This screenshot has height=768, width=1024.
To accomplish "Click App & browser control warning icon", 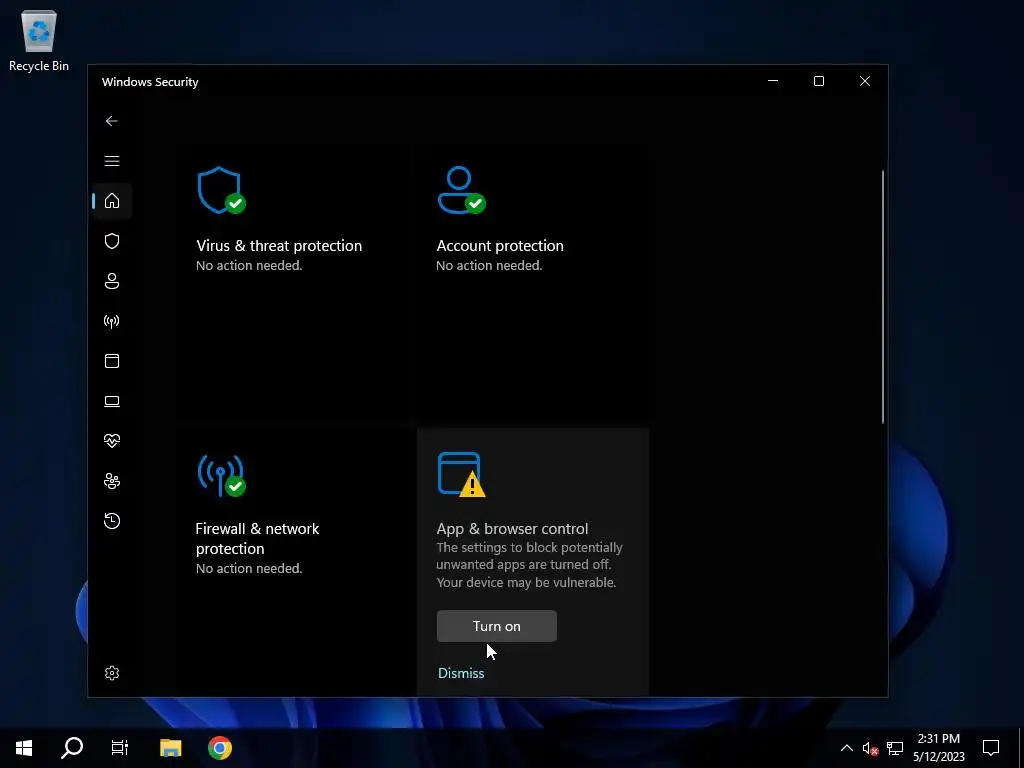I will click(461, 475).
